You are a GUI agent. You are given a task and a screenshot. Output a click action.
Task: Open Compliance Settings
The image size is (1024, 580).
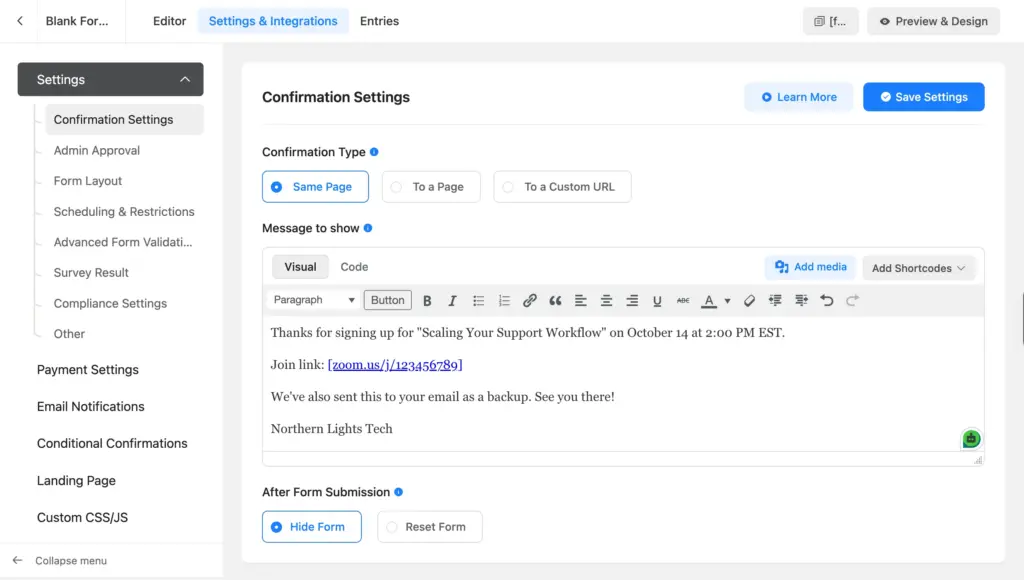110,303
